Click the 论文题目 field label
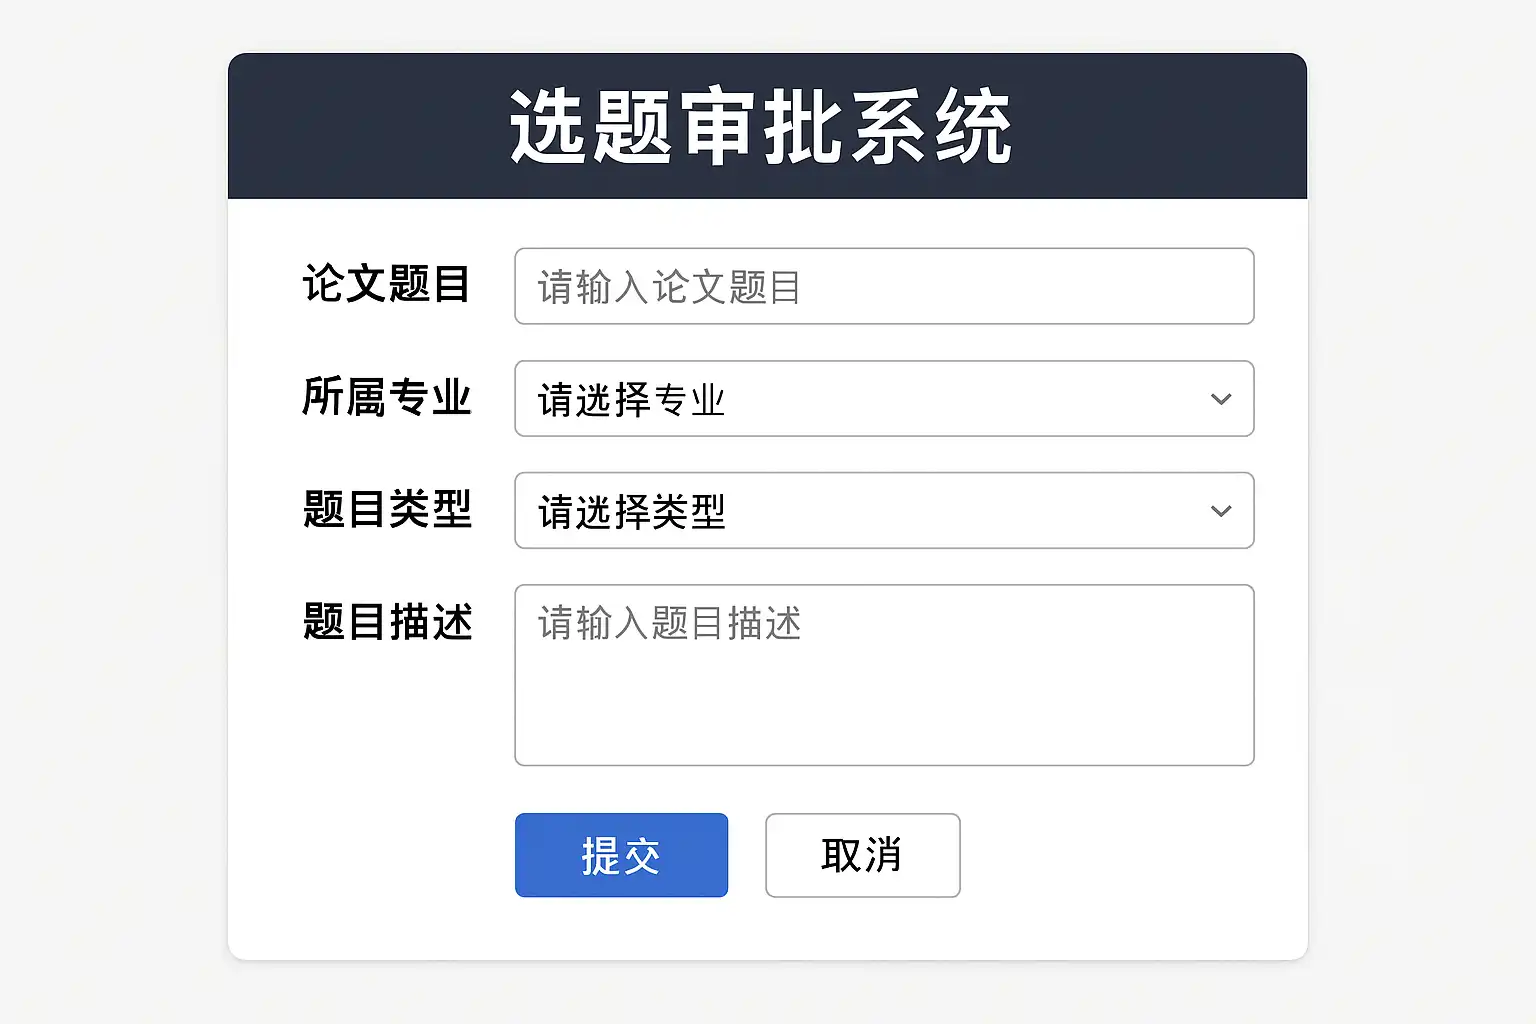The image size is (1536, 1024). 386,285
